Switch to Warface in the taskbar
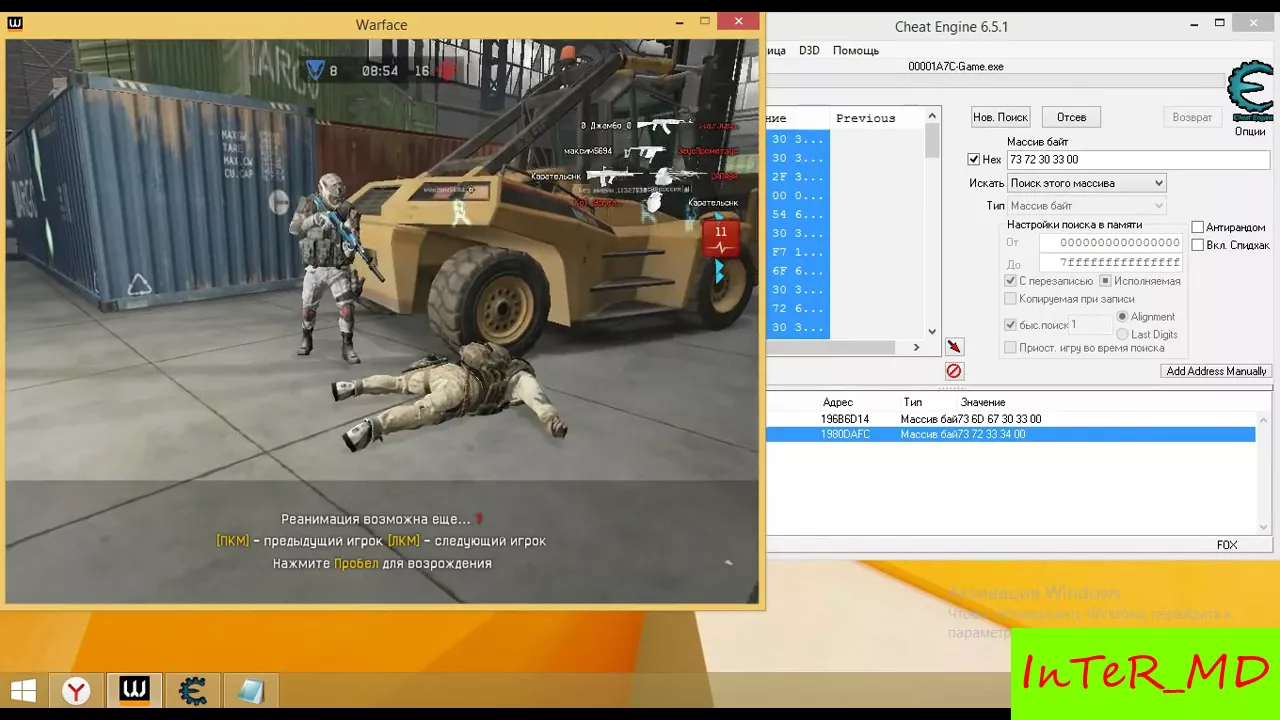This screenshot has height=720, width=1280. pos(135,691)
